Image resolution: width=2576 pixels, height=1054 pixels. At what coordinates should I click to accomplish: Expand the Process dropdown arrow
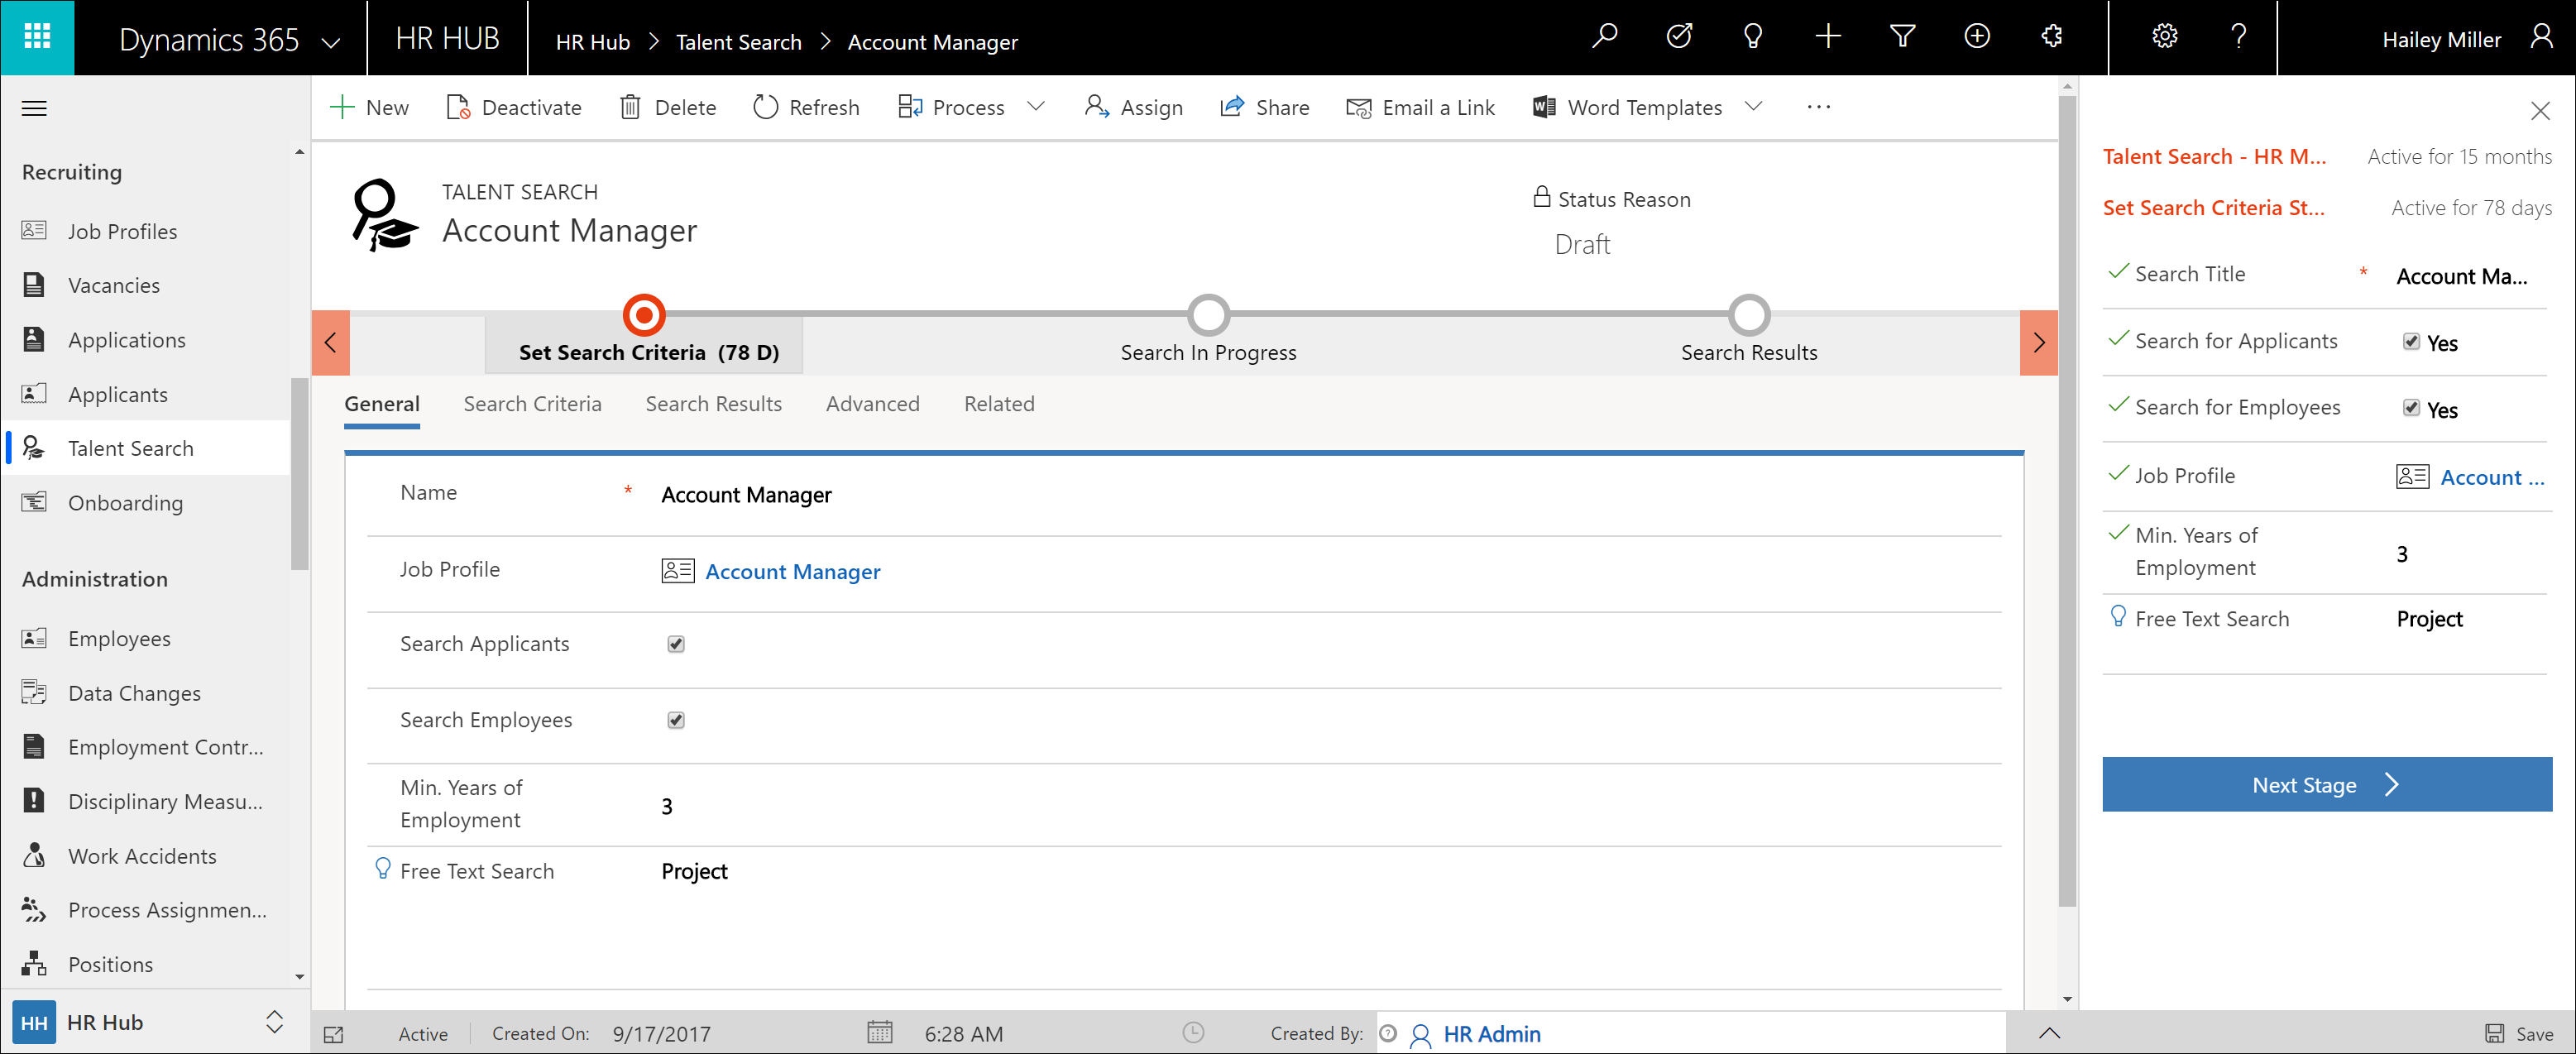click(1037, 106)
